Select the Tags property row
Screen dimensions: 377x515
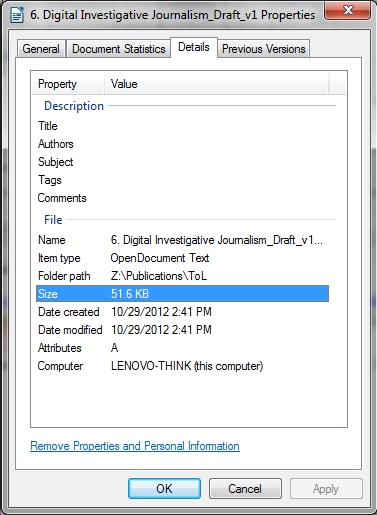click(182, 180)
